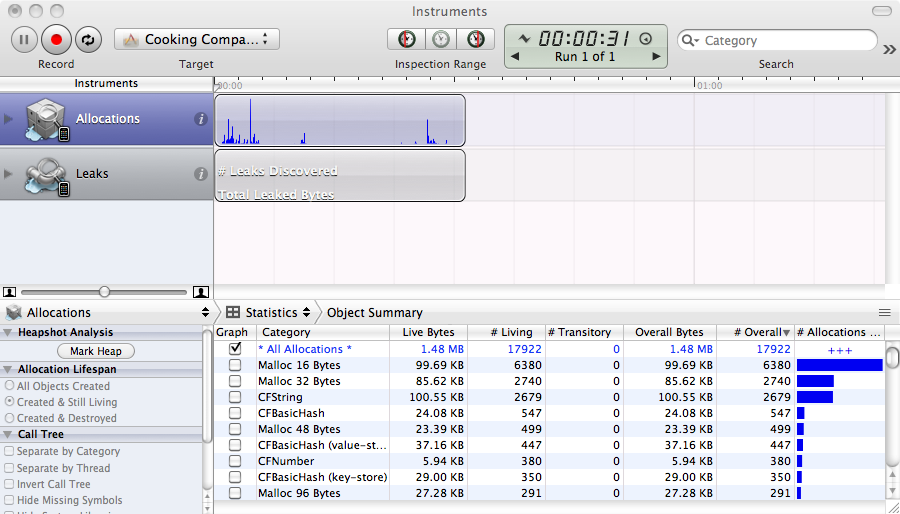Enable Separate by Thread checkbox
The width and height of the screenshot is (900, 514).
point(9,468)
